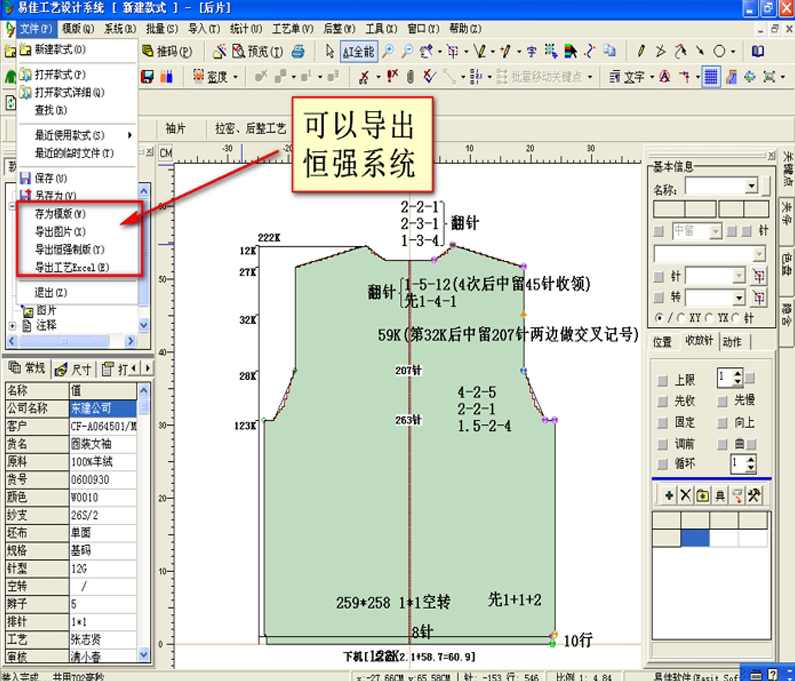The height and width of the screenshot is (681, 795).
Task: Click the X delete icon in operations panel
Action: pos(685,495)
